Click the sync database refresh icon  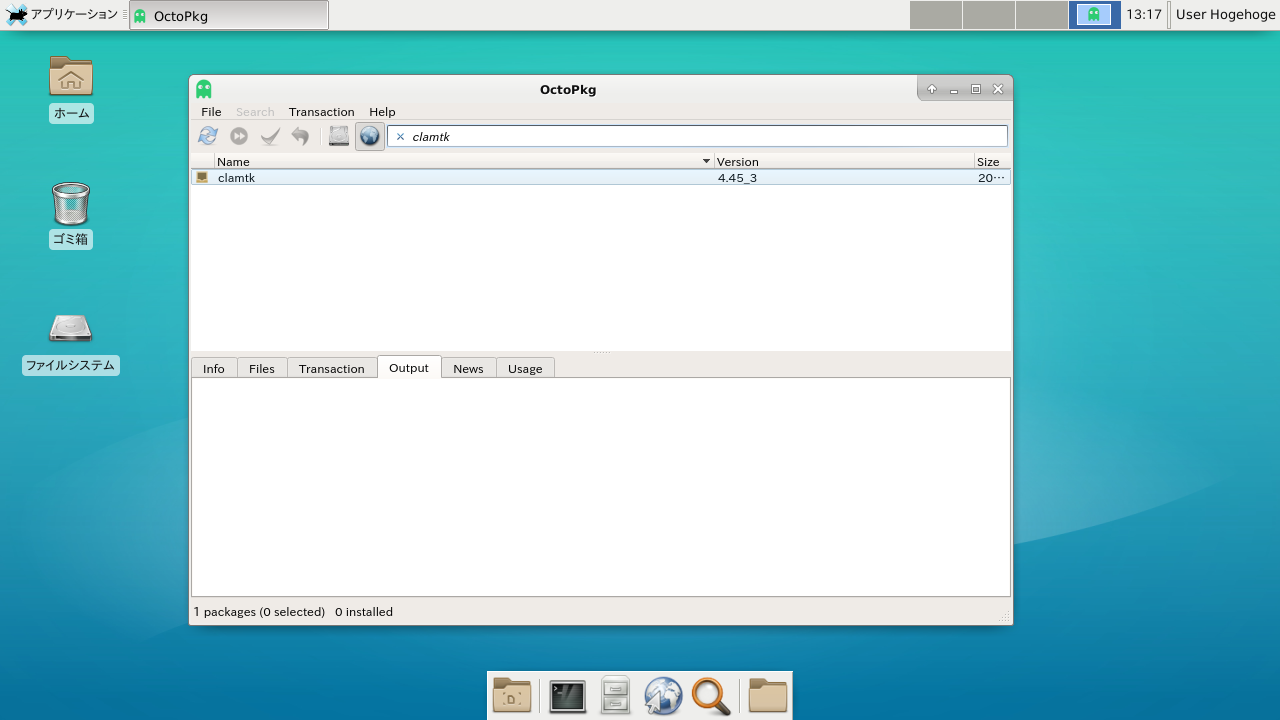(x=208, y=136)
